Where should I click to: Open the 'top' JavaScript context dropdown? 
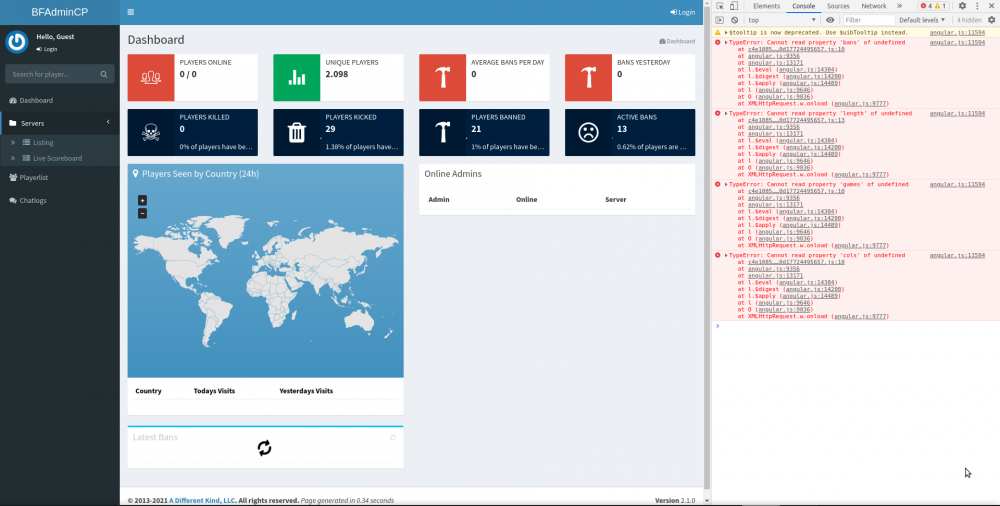click(x=783, y=20)
